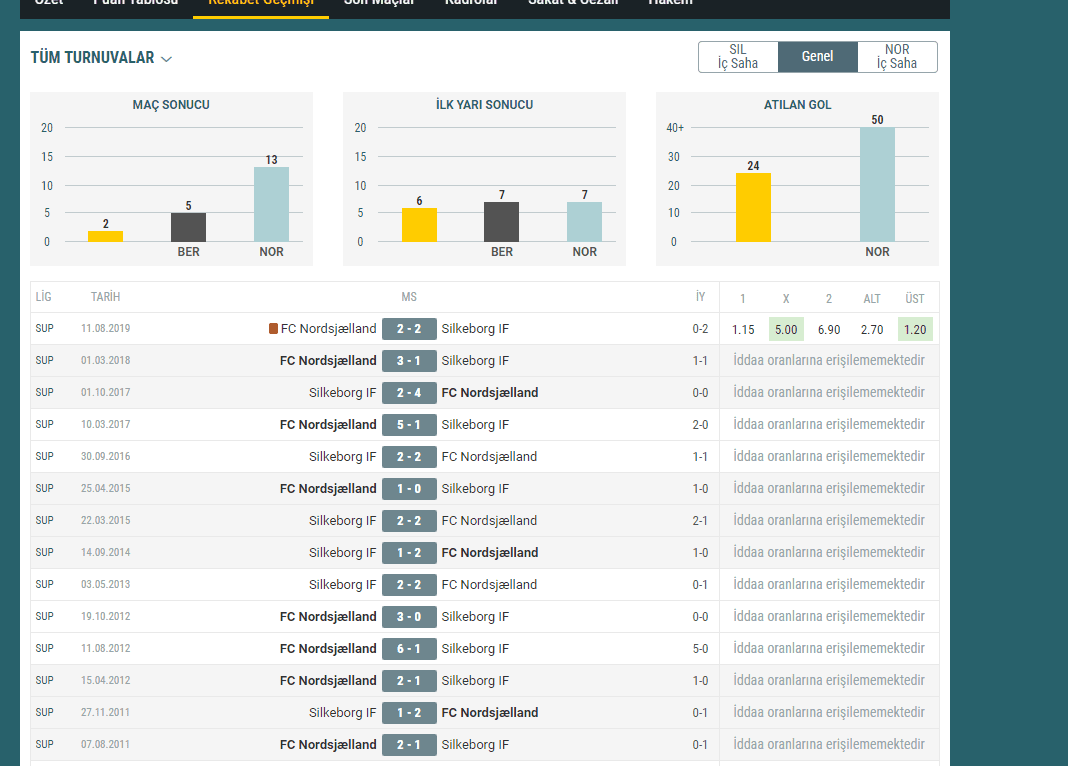
Task: Open Silkeborg IF in the 01.03.2018 row
Action: [x=475, y=361]
